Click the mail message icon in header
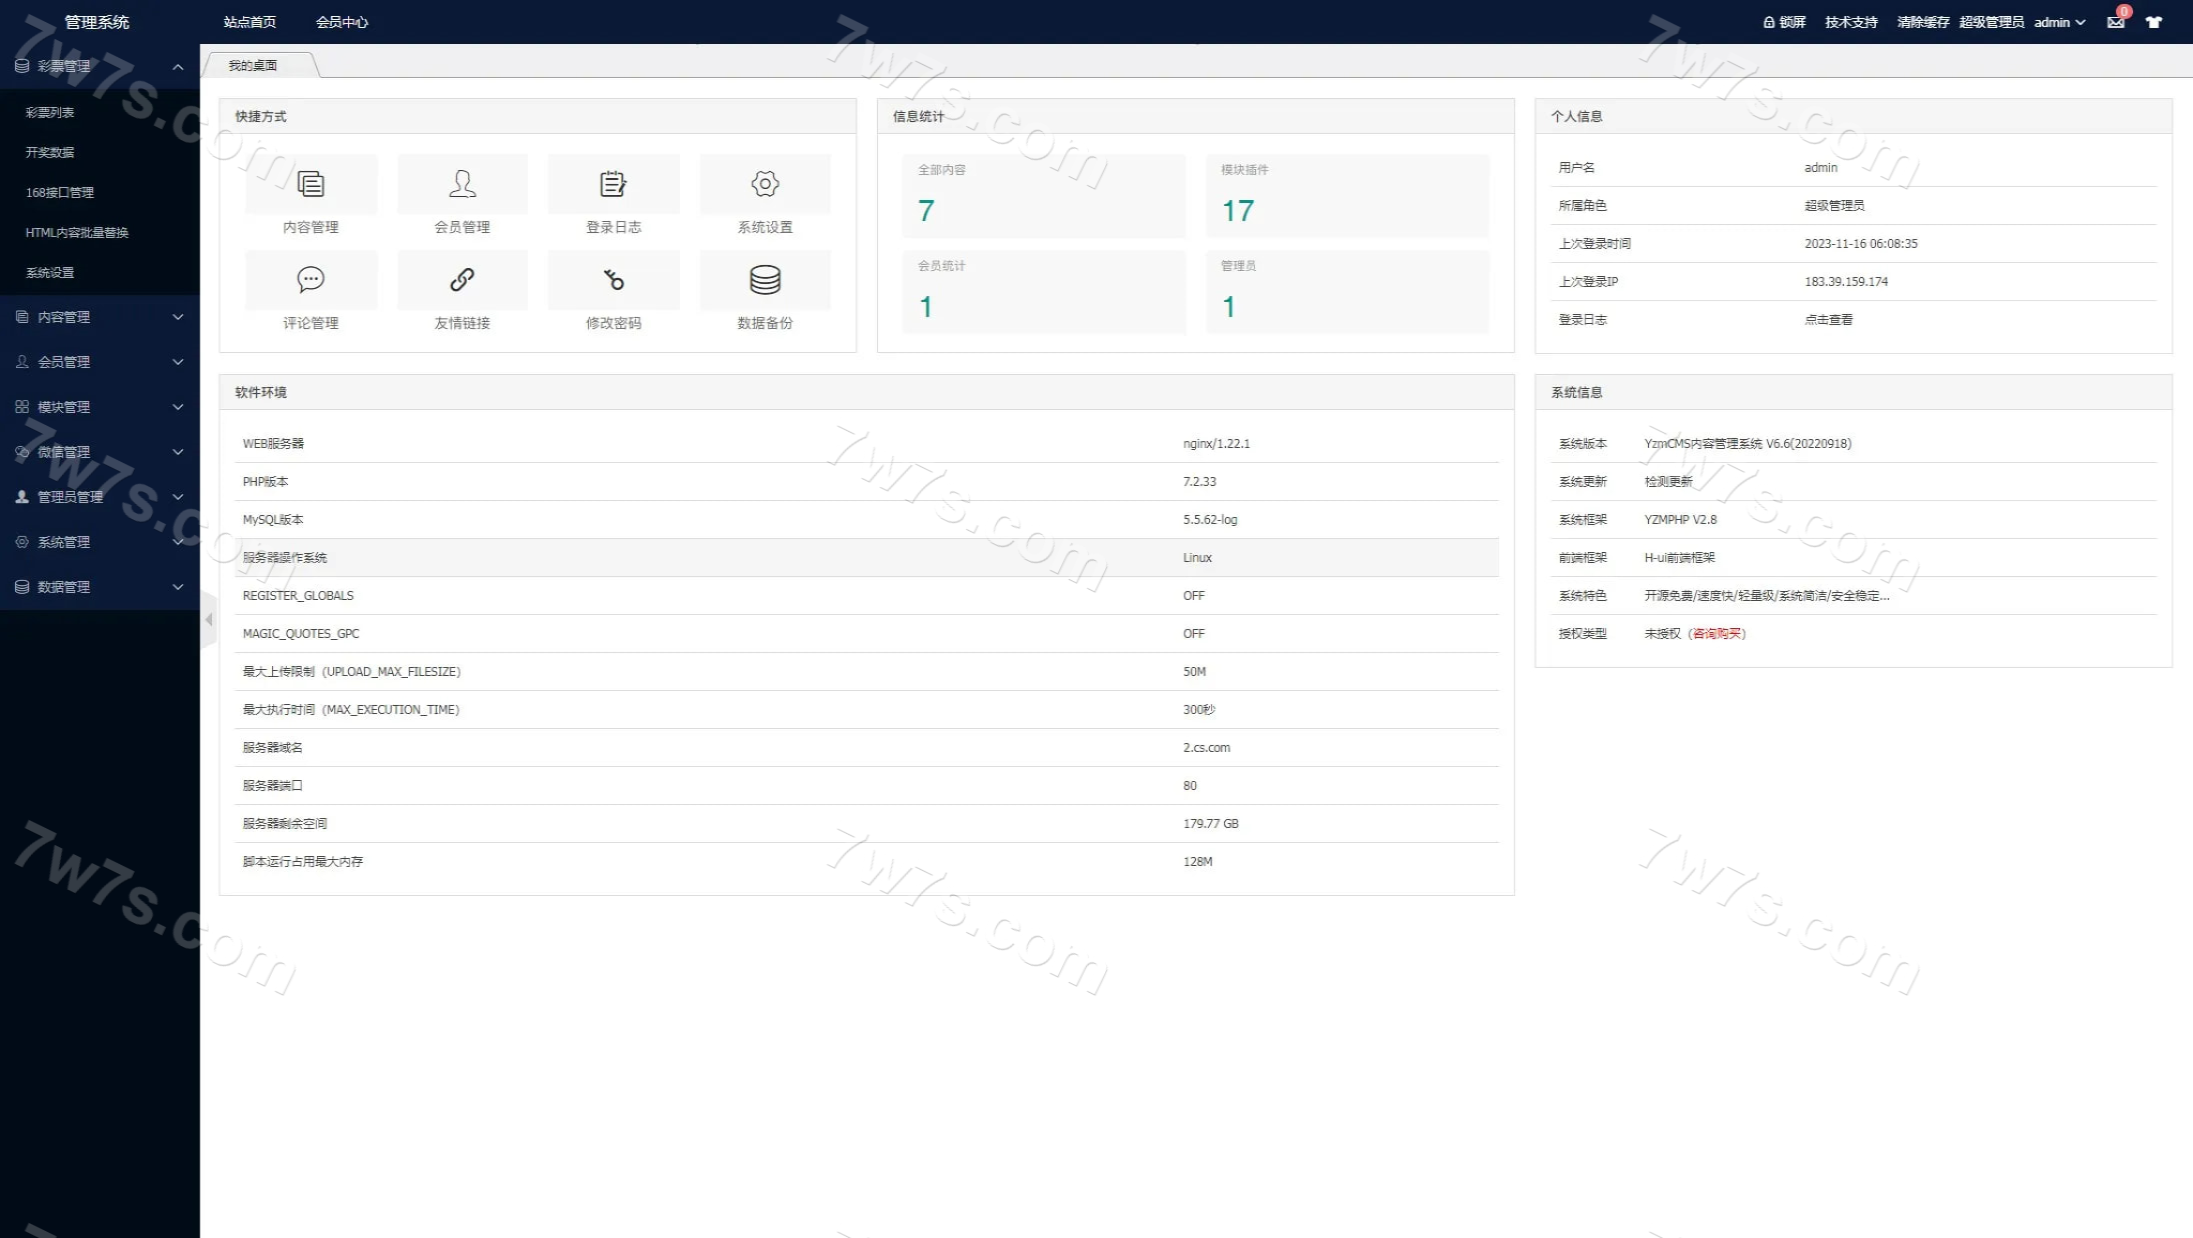Viewport: 2193px width, 1238px height. tap(2115, 22)
